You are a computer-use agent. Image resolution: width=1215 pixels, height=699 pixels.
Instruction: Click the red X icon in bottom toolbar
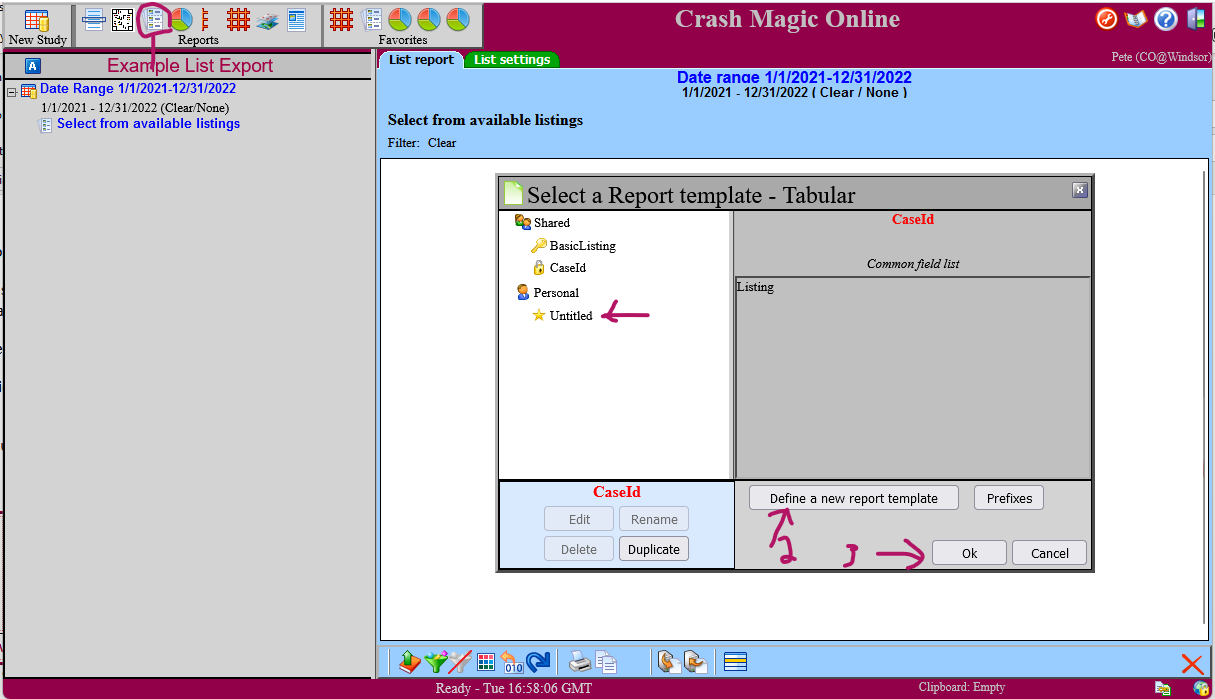pyautogui.click(x=1192, y=664)
